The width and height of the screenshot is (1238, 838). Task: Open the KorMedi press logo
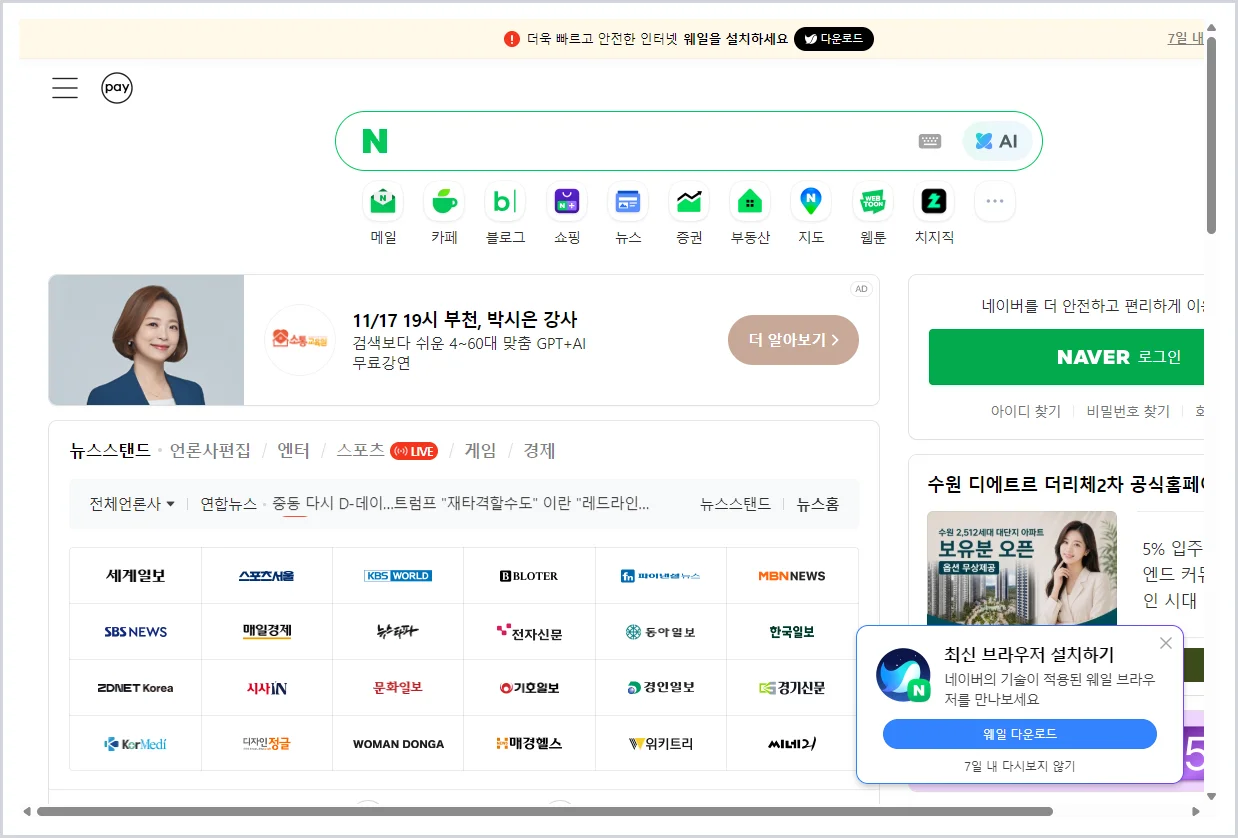[136, 744]
